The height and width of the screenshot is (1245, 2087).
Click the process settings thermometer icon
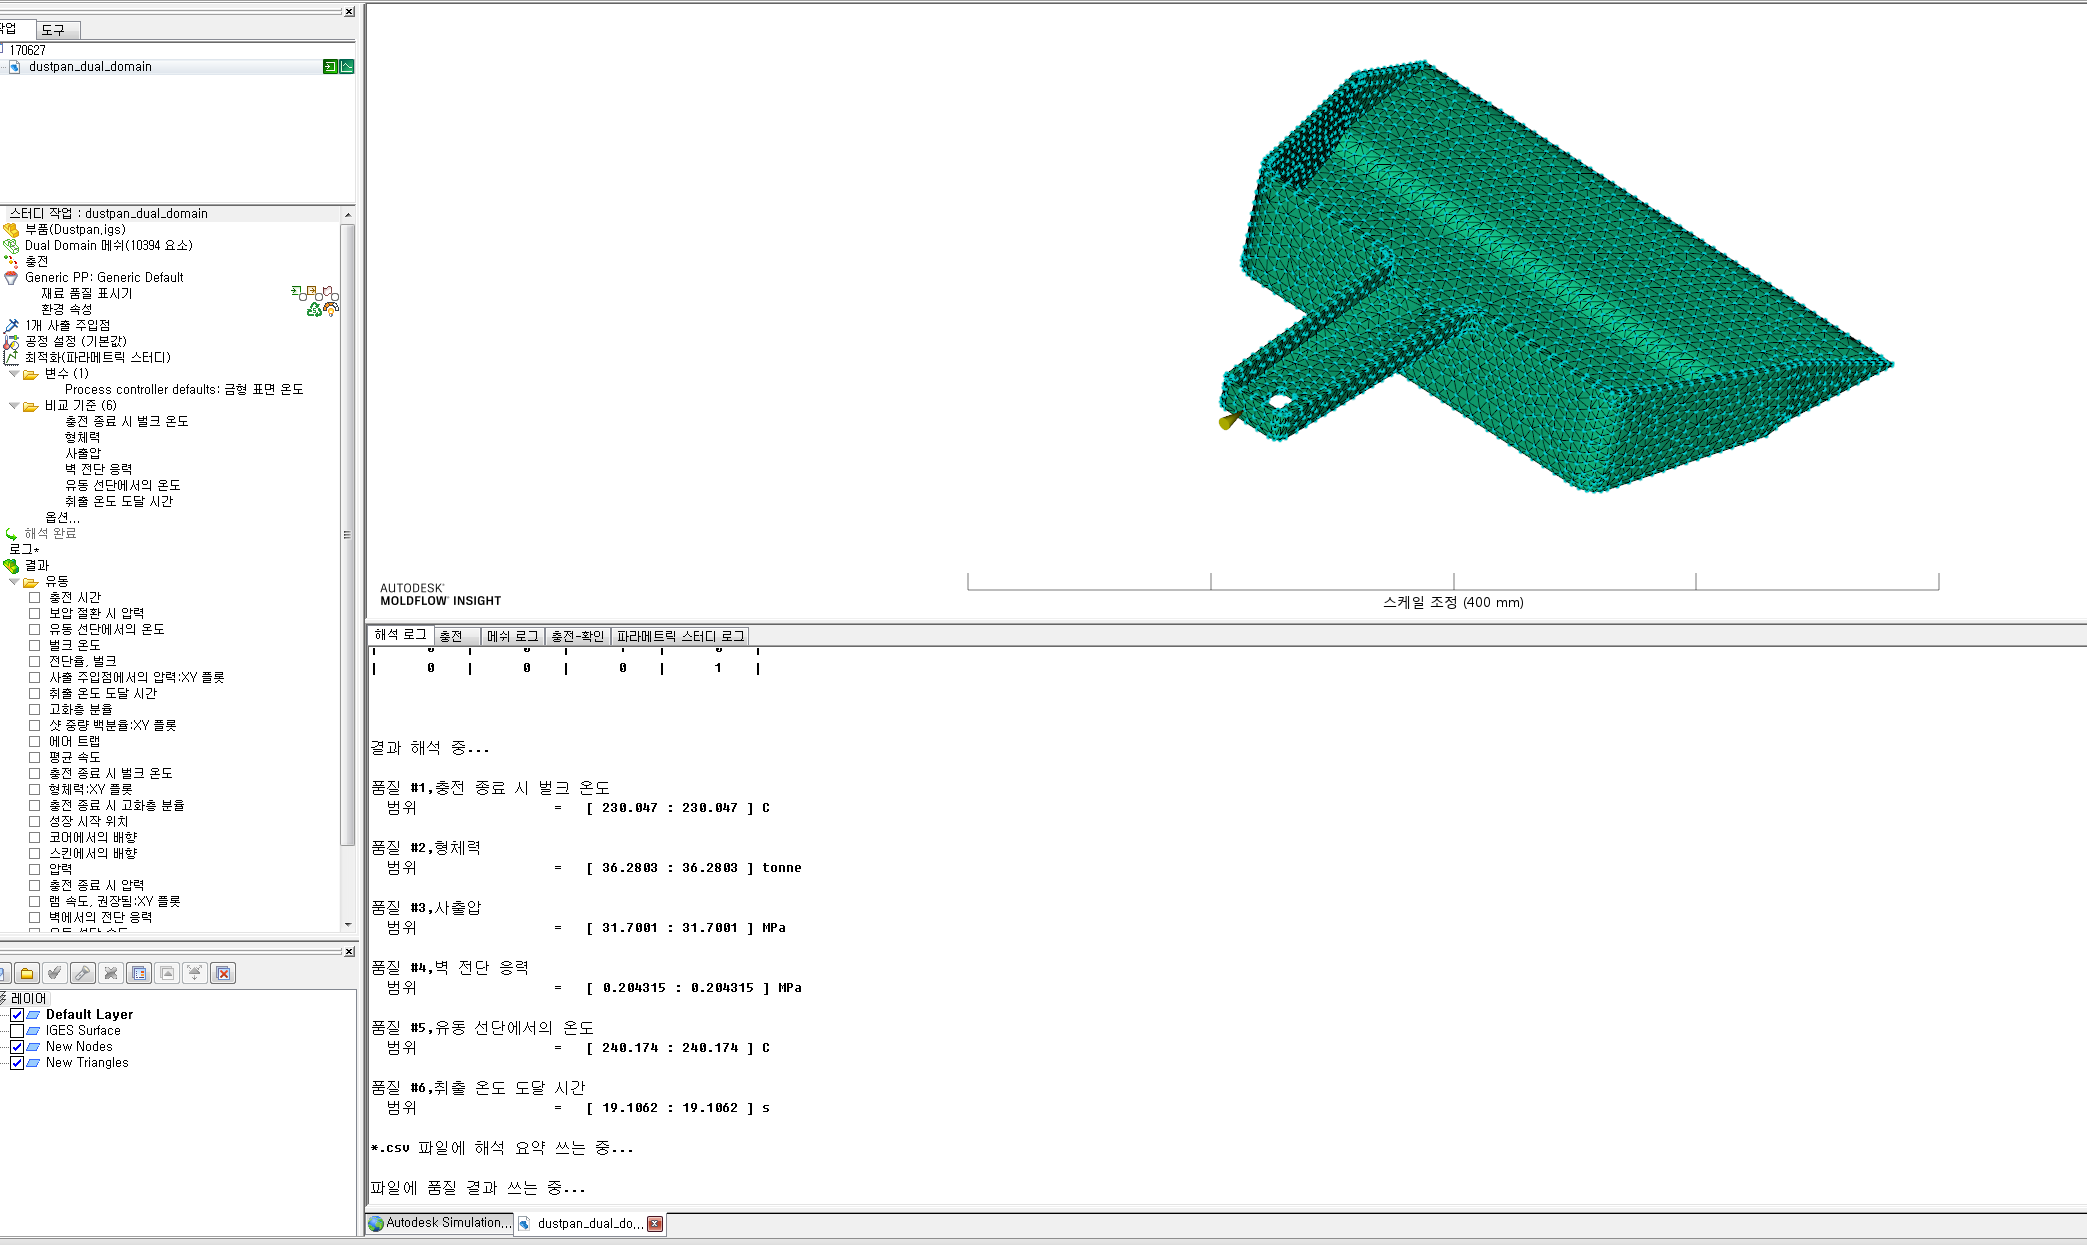[11, 342]
